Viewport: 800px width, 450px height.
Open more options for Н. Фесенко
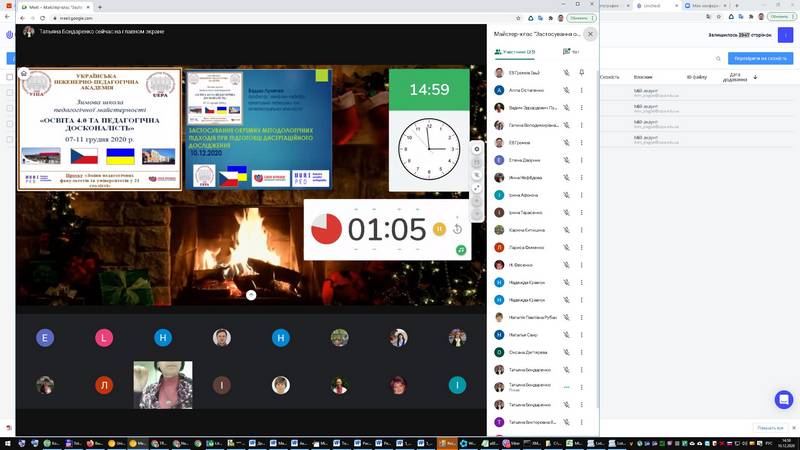click(x=582, y=265)
